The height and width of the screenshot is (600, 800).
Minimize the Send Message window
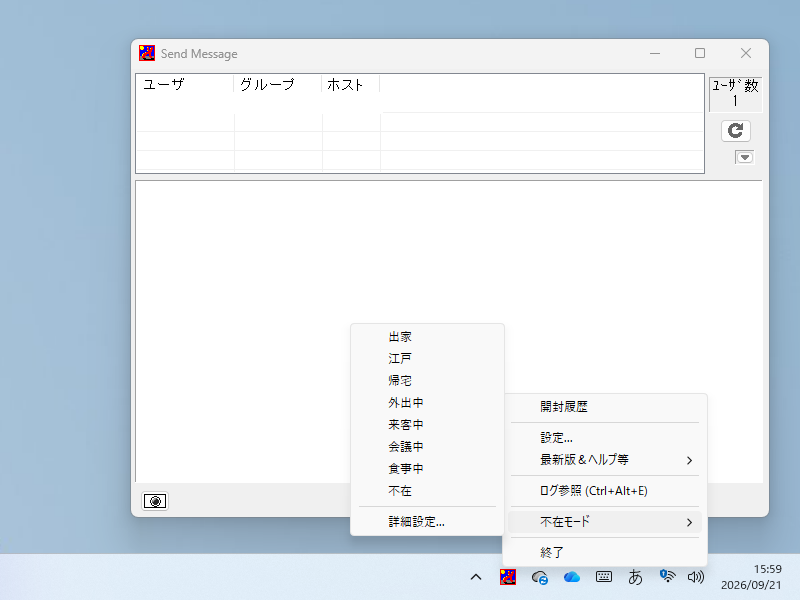[655, 53]
